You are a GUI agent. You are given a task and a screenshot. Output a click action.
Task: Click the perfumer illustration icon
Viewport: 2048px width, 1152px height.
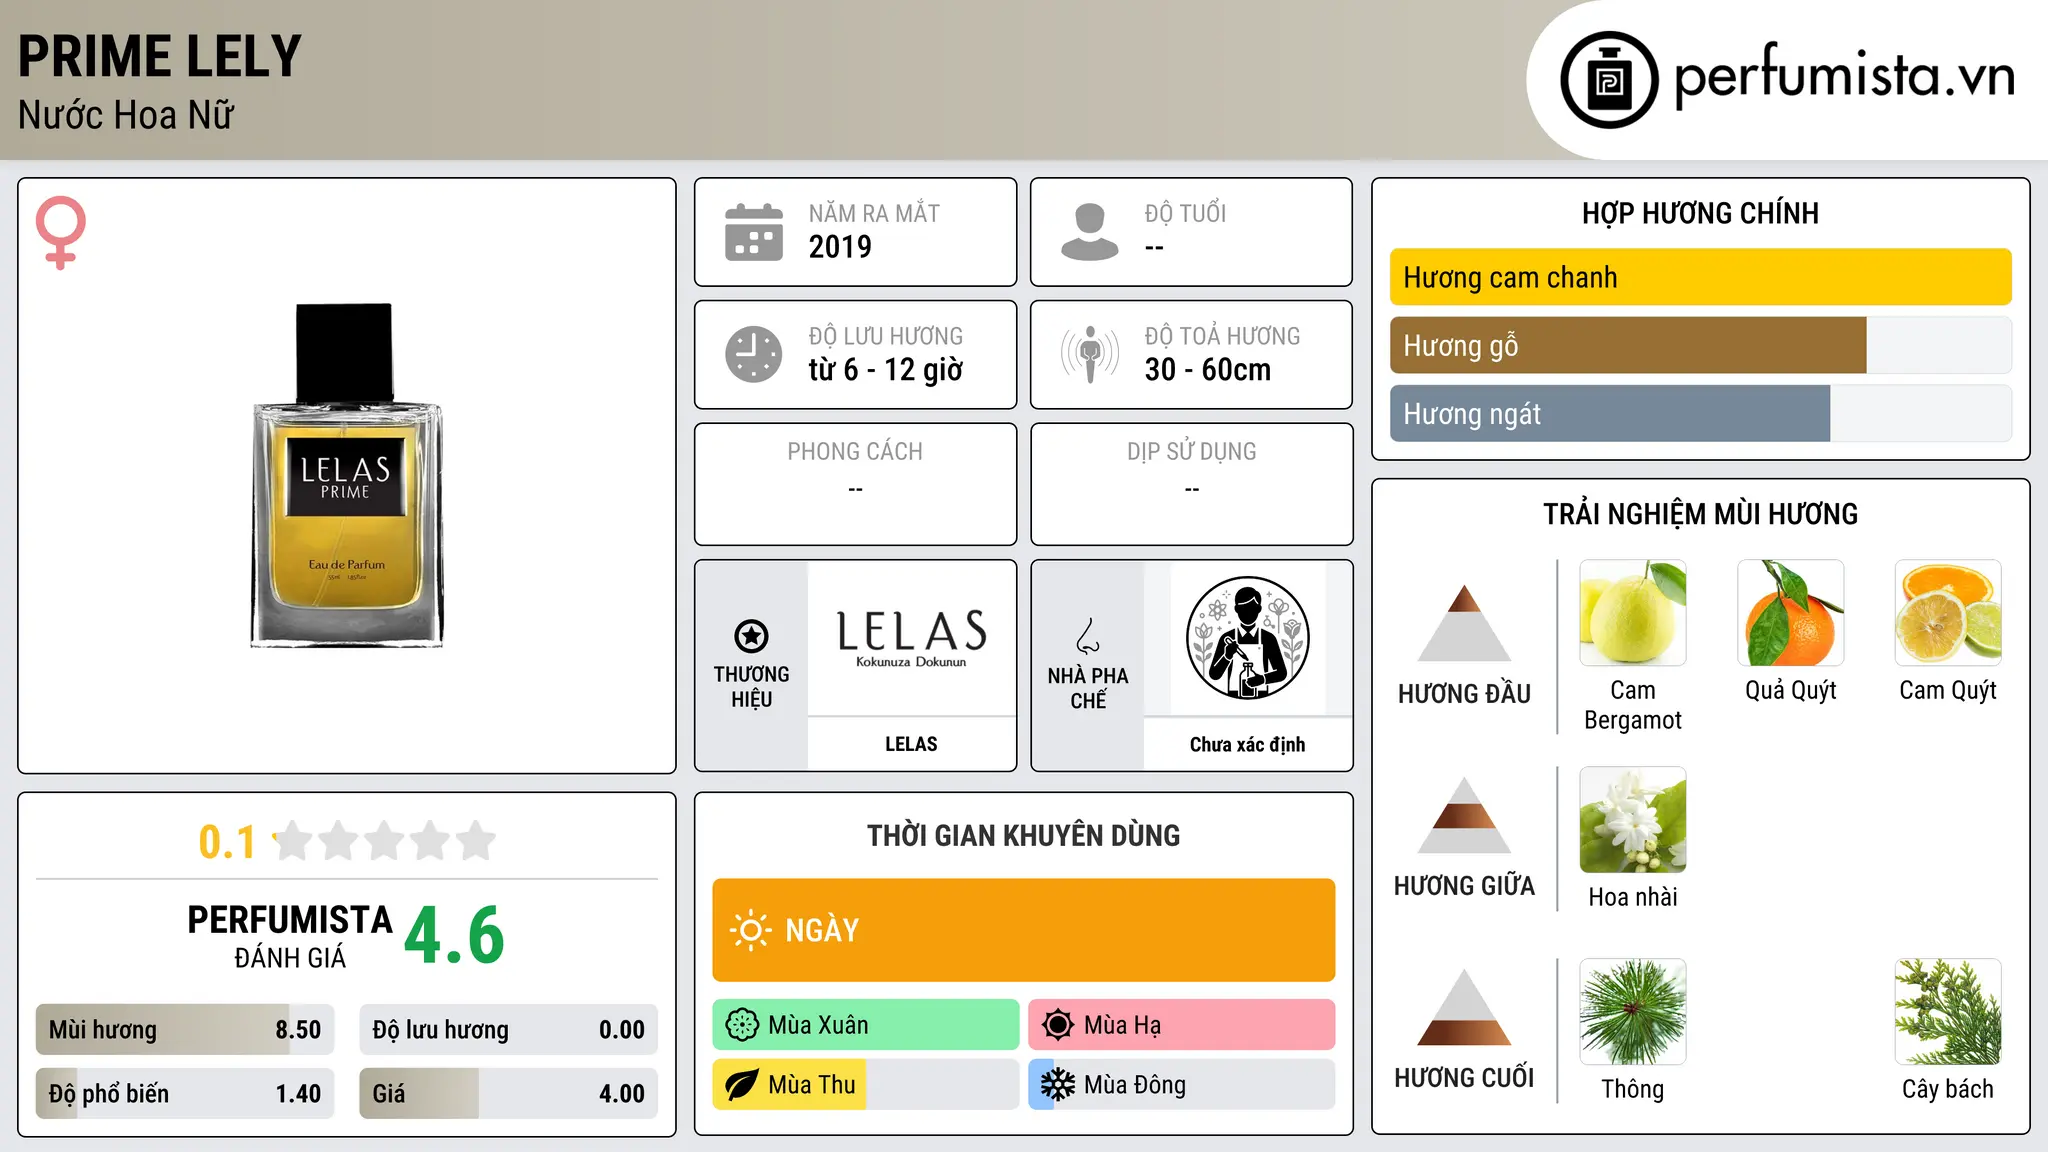click(x=1247, y=638)
